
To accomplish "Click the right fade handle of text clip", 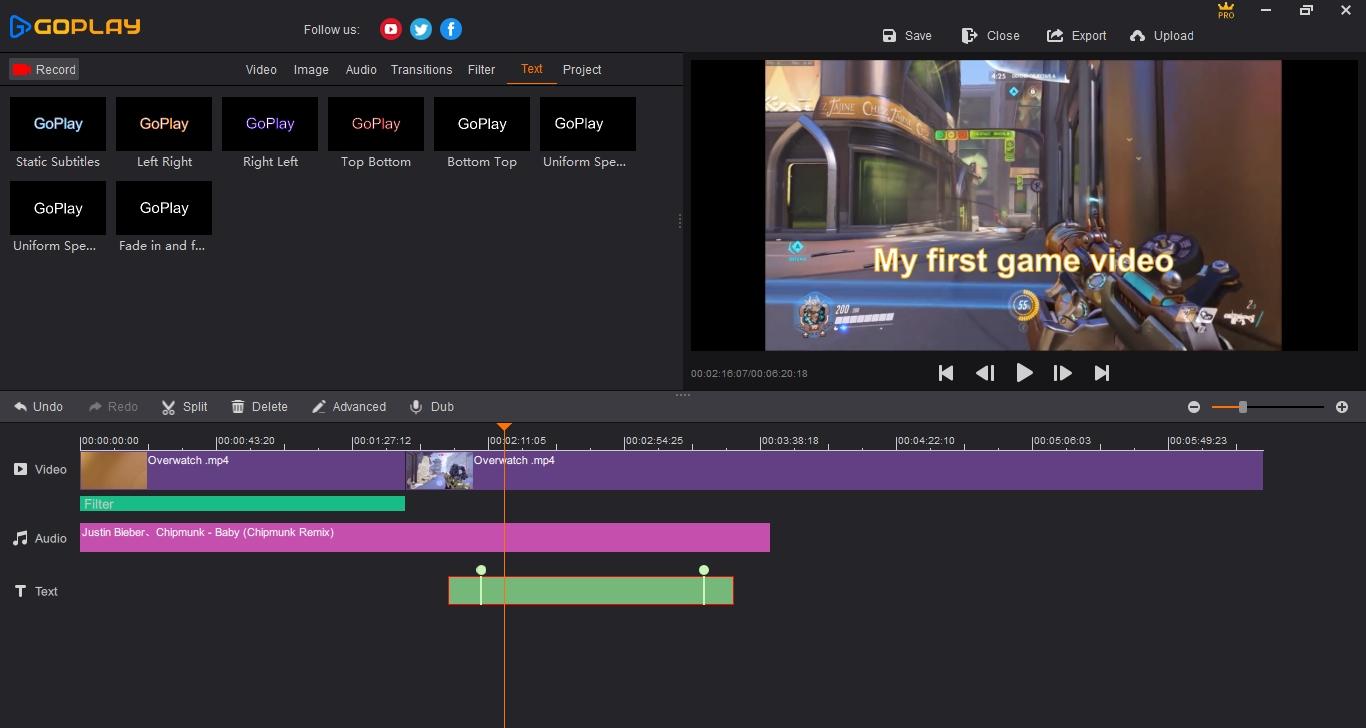I will pyautogui.click(x=704, y=570).
